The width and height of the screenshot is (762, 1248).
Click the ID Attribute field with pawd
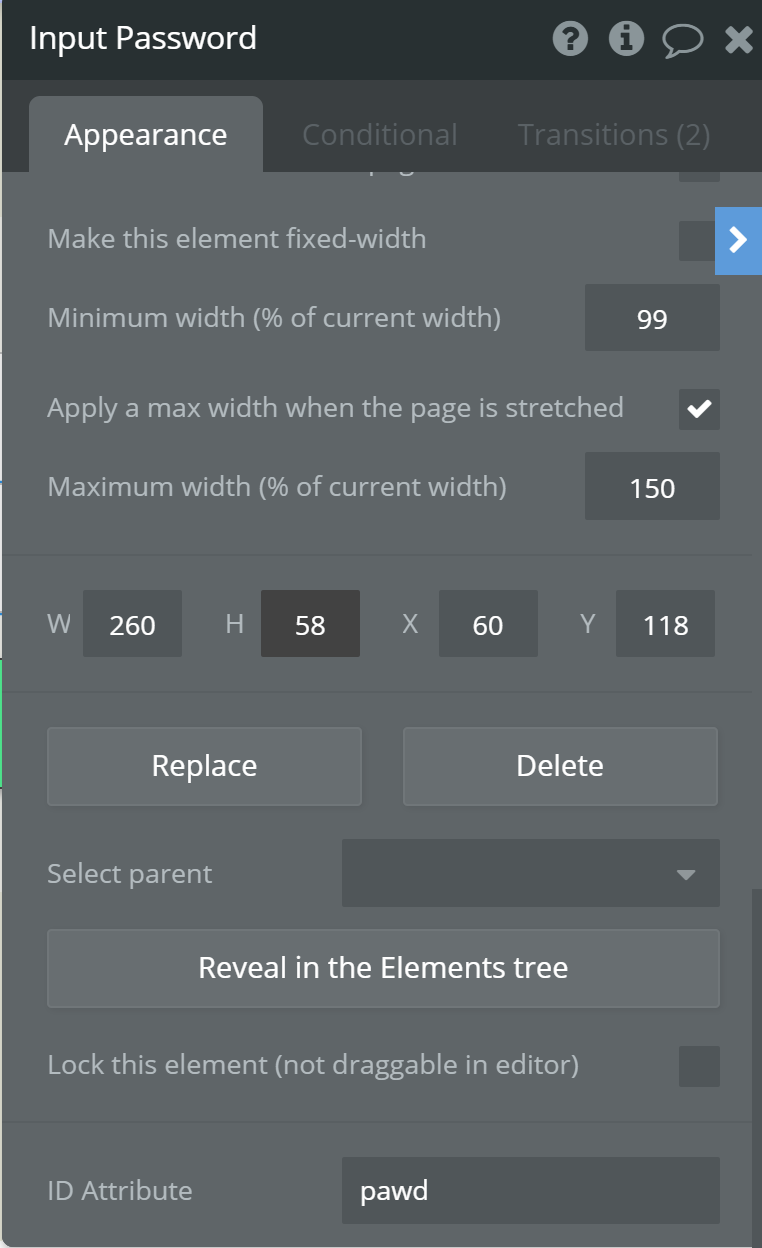(x=531, y=1190)
